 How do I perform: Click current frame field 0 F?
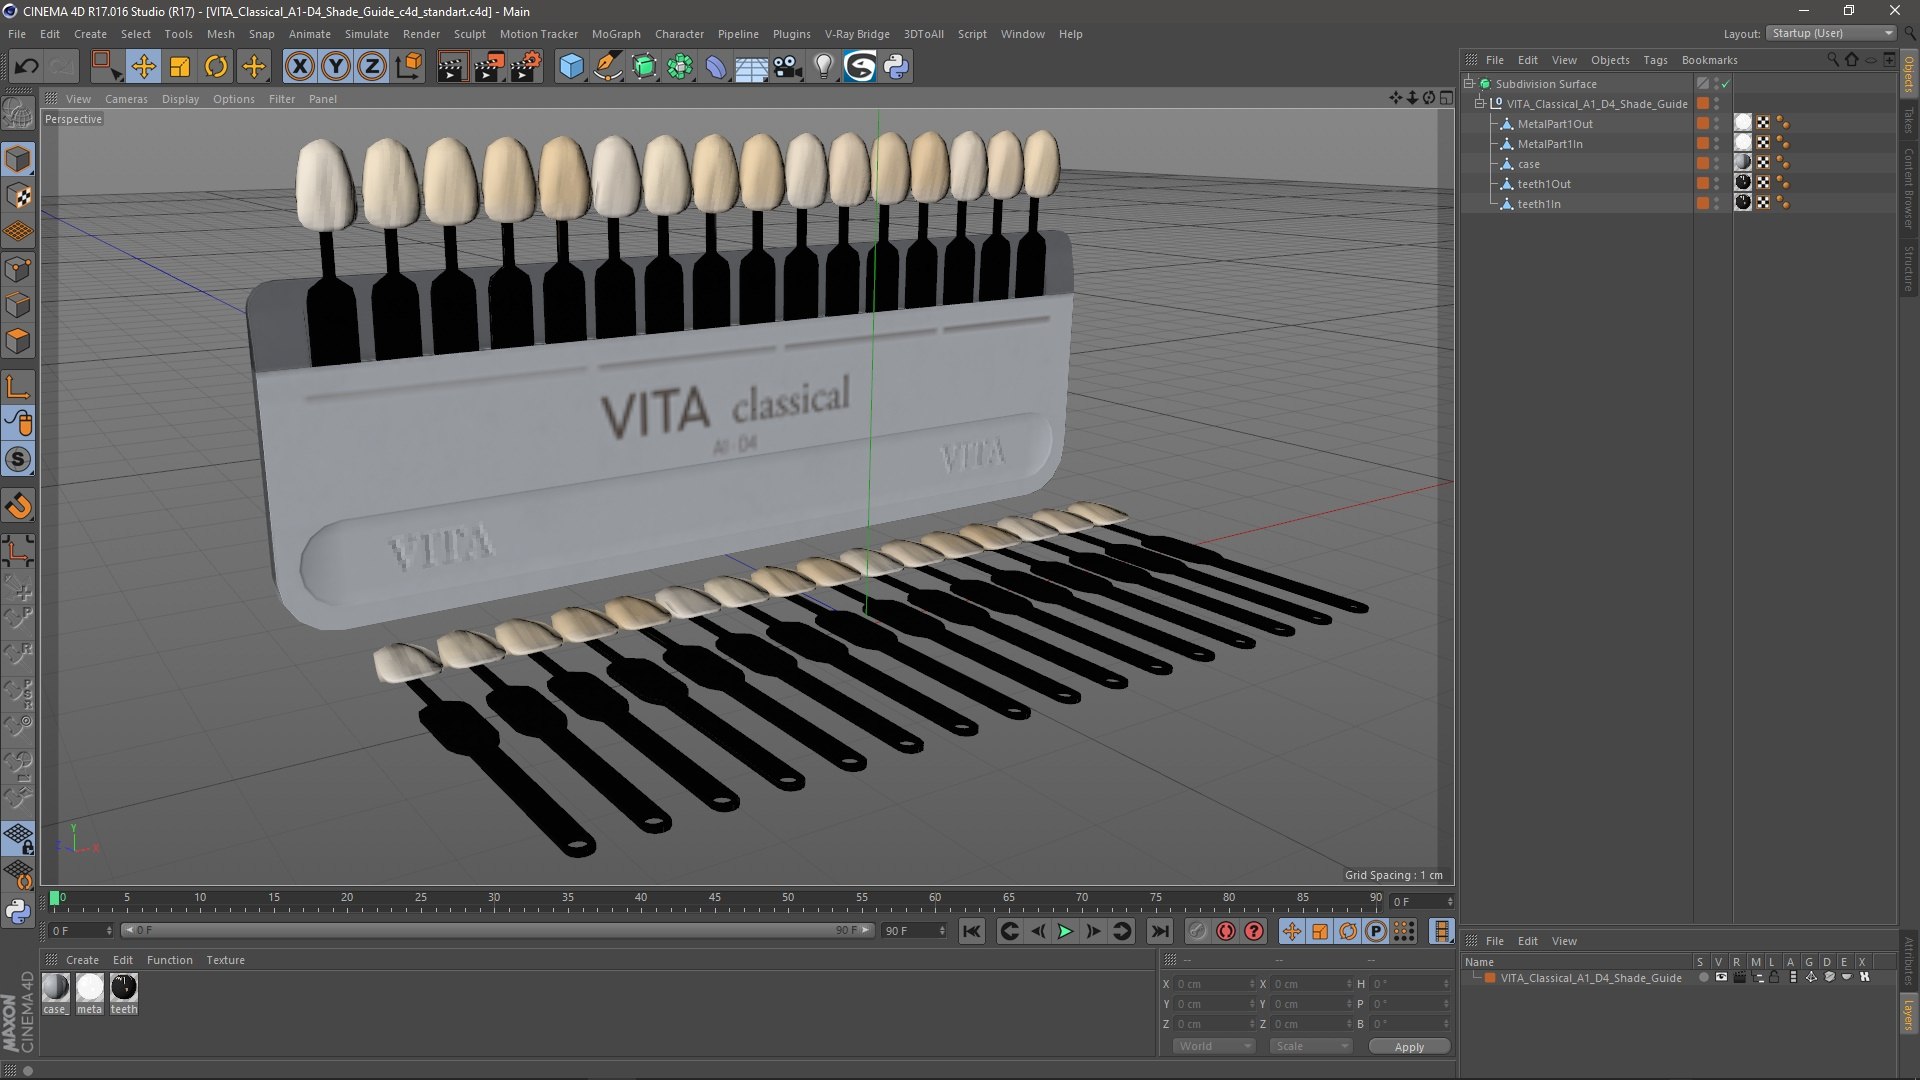click(x=81, y=931)
